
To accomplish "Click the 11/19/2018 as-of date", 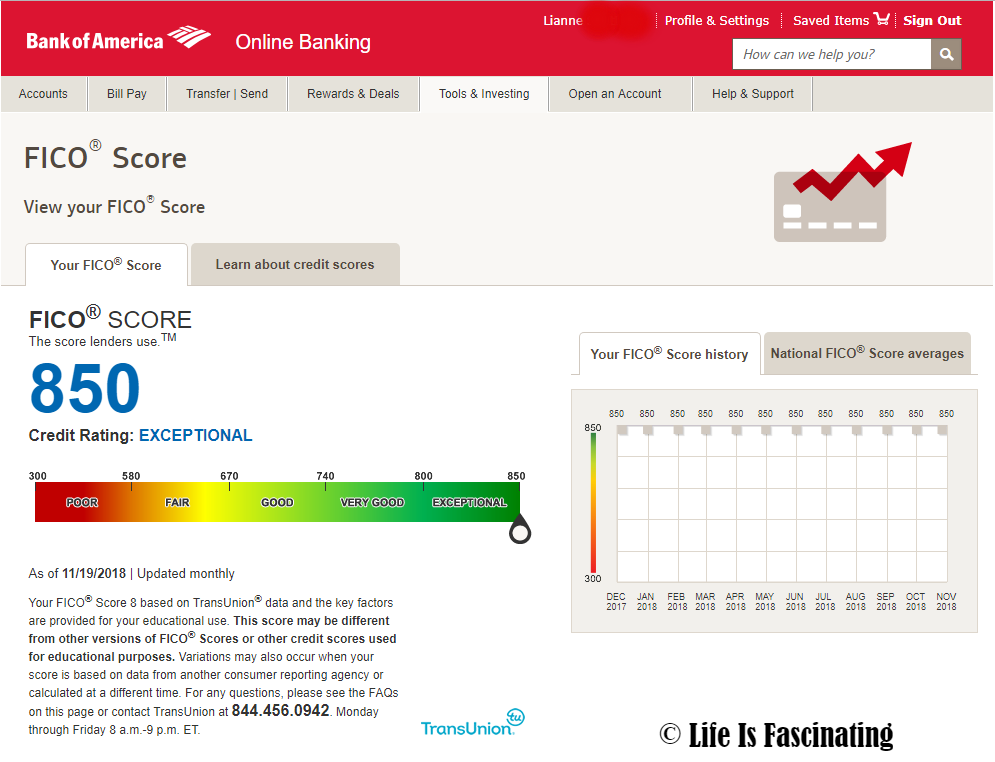I will point(94,574).
